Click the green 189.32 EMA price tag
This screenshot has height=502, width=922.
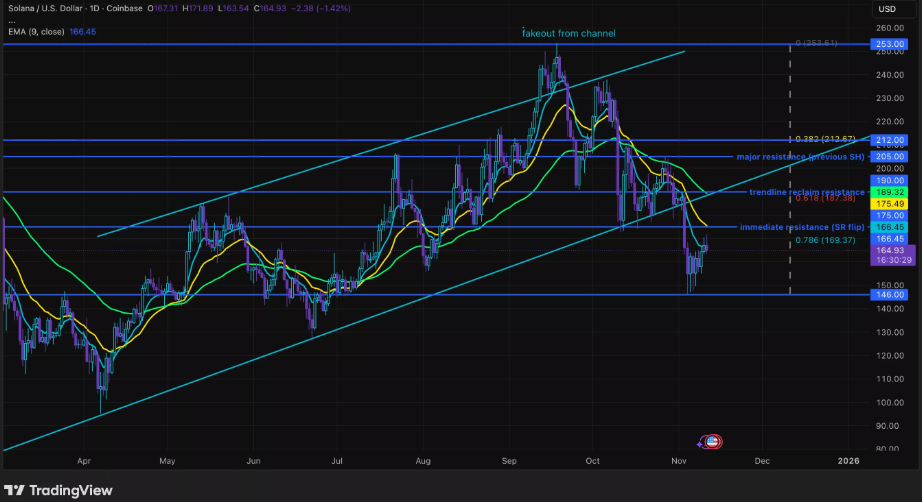[x=888, y=191]
